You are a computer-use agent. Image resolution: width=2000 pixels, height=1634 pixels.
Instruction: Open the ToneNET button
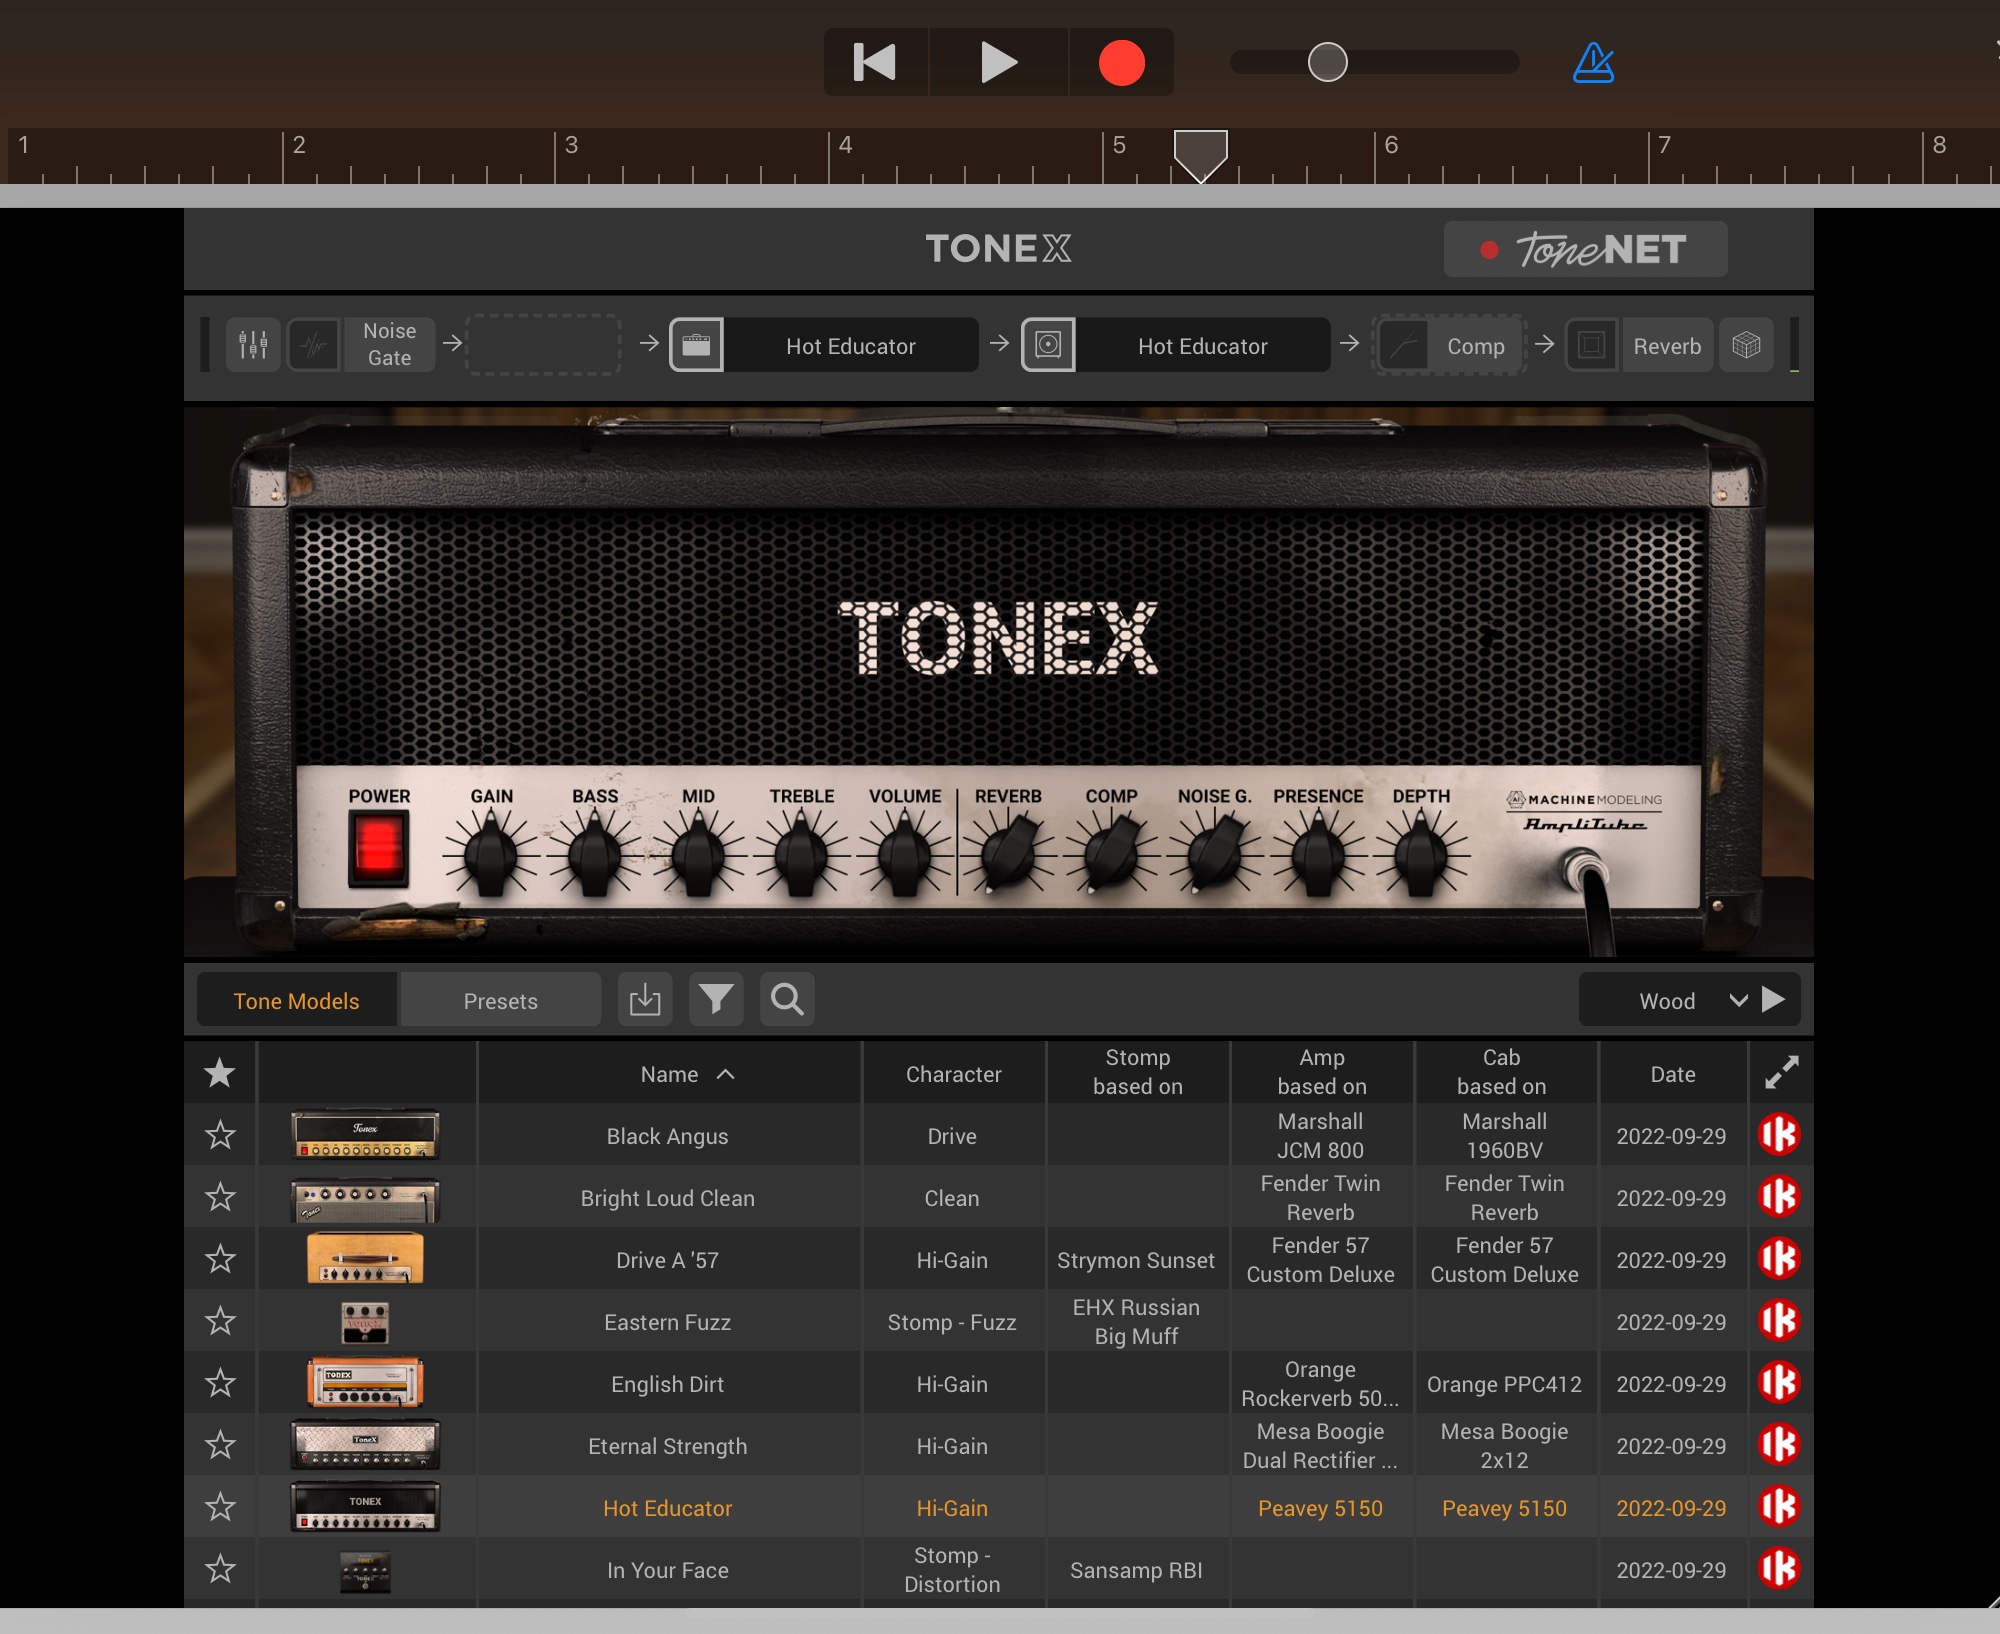(x=1585, y=249)
